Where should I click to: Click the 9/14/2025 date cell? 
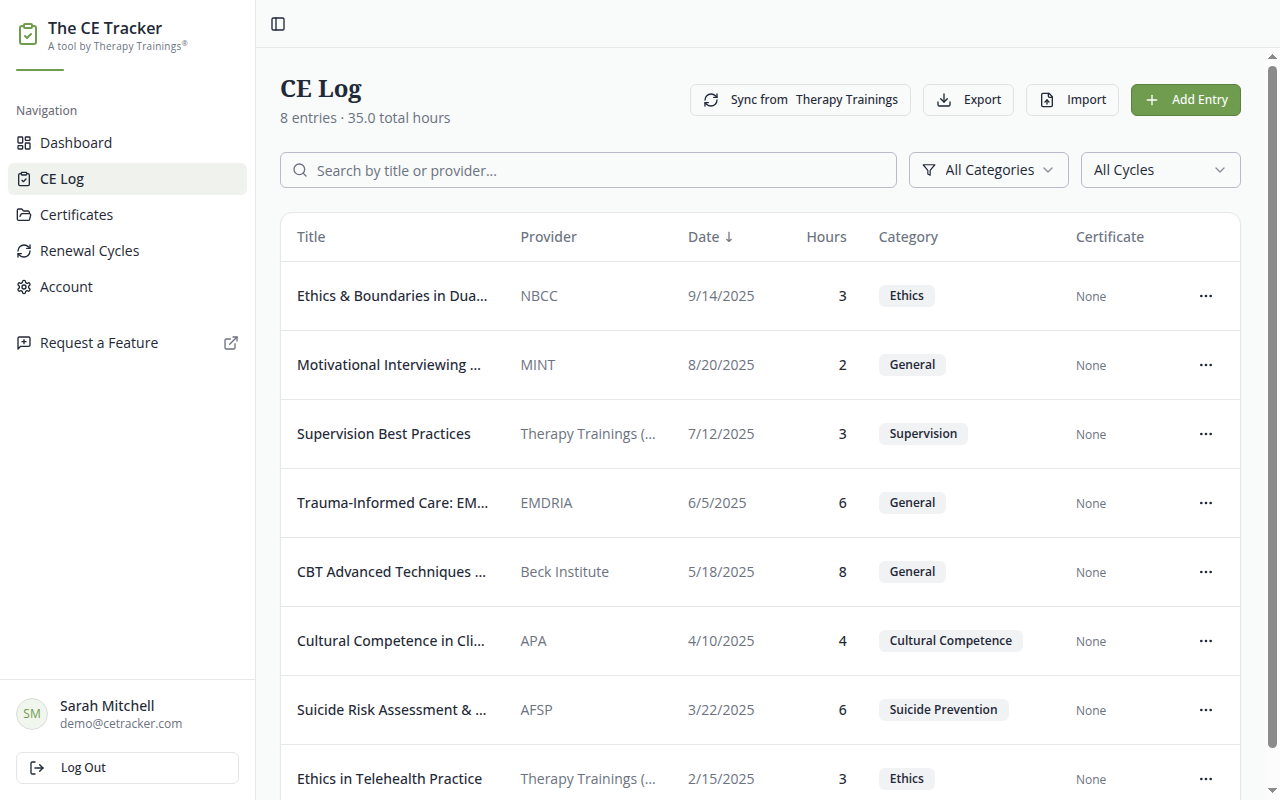(x=721, y=296)
